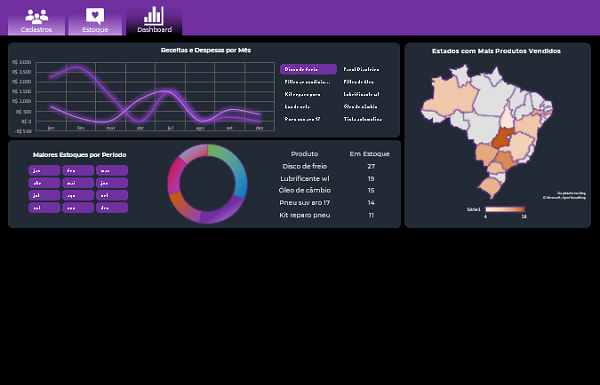
Task: Pick the mai month filter button
Action: (78, 183)
